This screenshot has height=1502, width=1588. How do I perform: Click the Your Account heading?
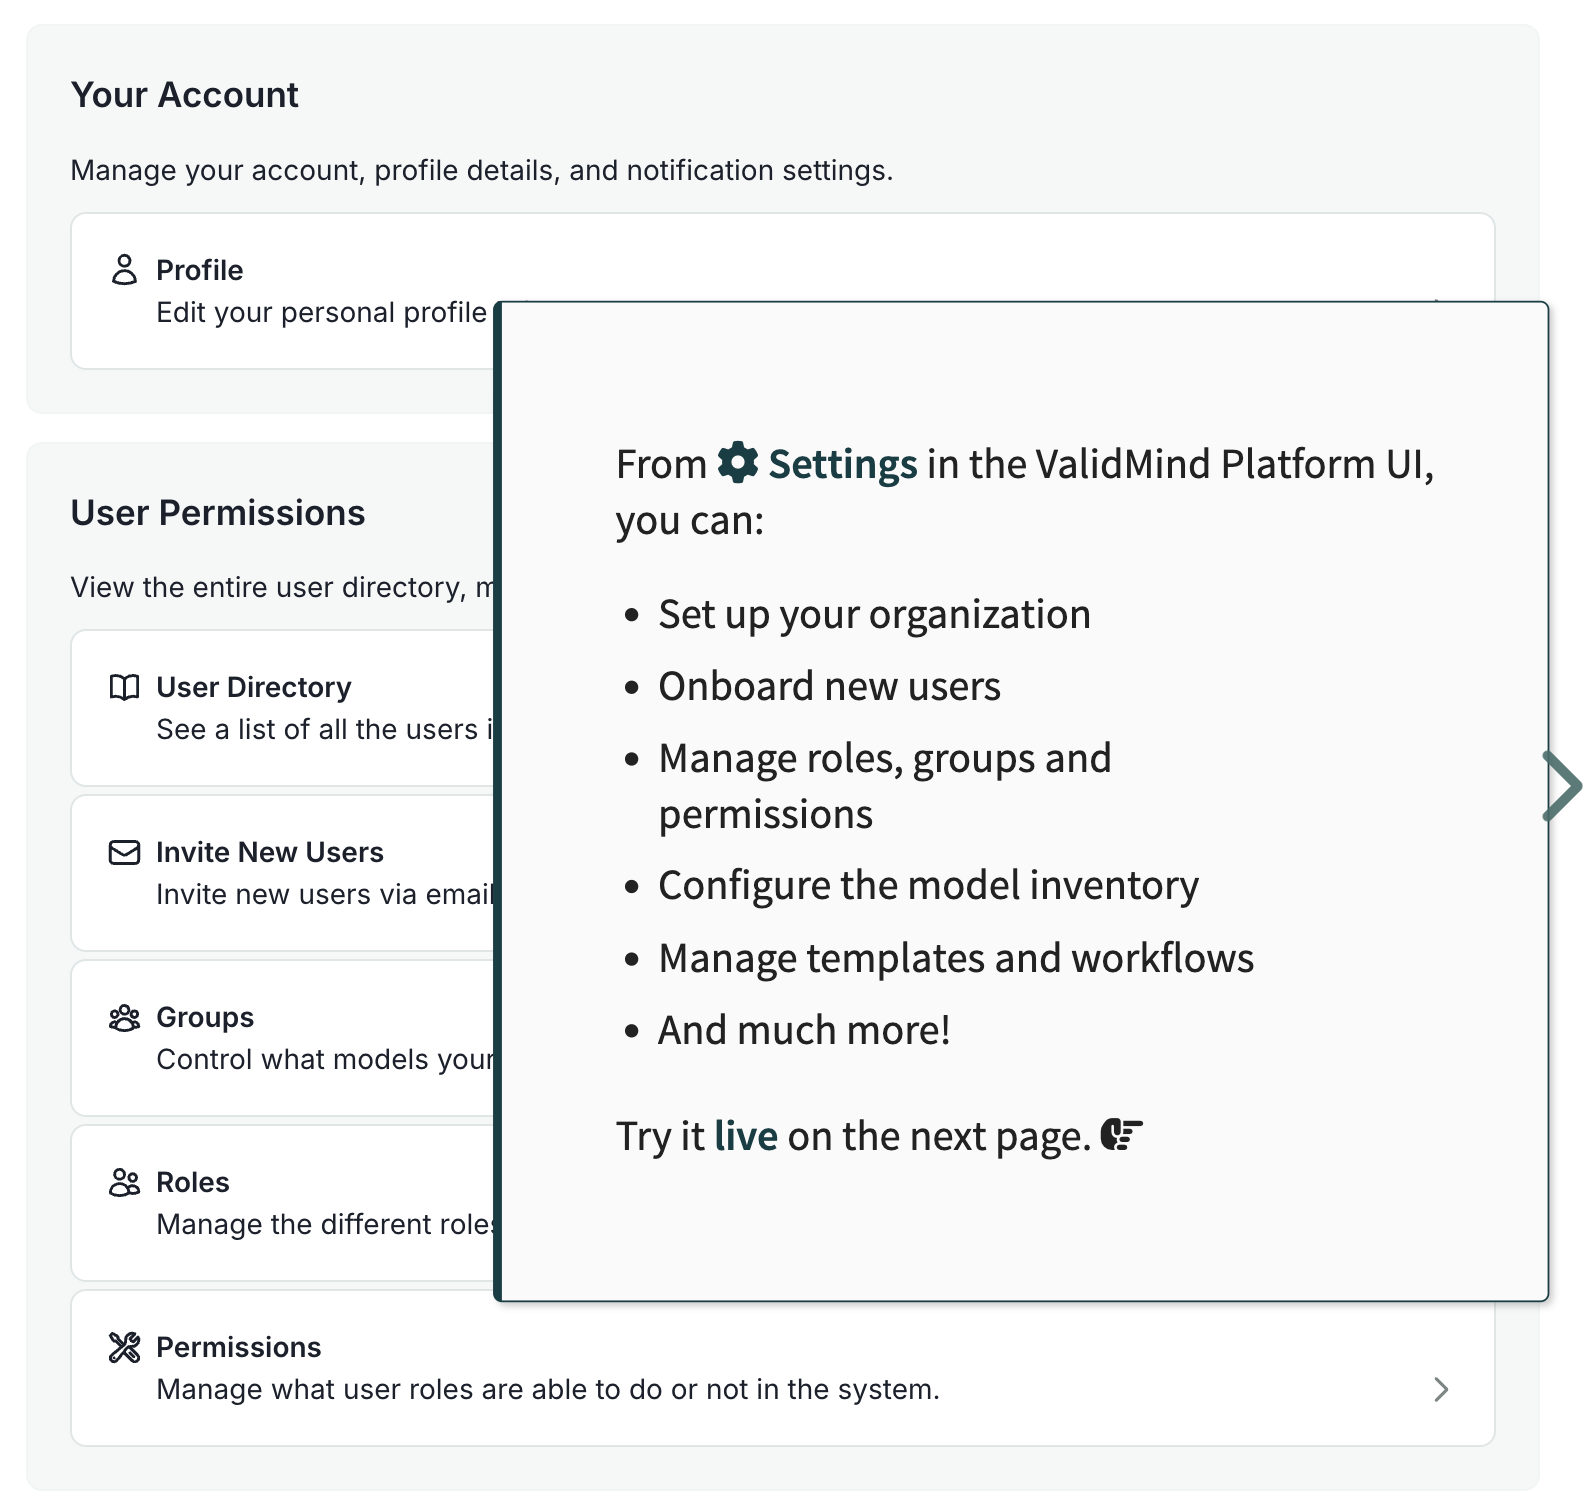click(x=185, y=95)
